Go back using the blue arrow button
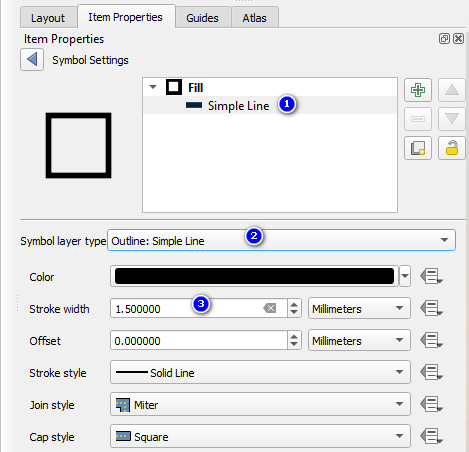 (32, 60)
